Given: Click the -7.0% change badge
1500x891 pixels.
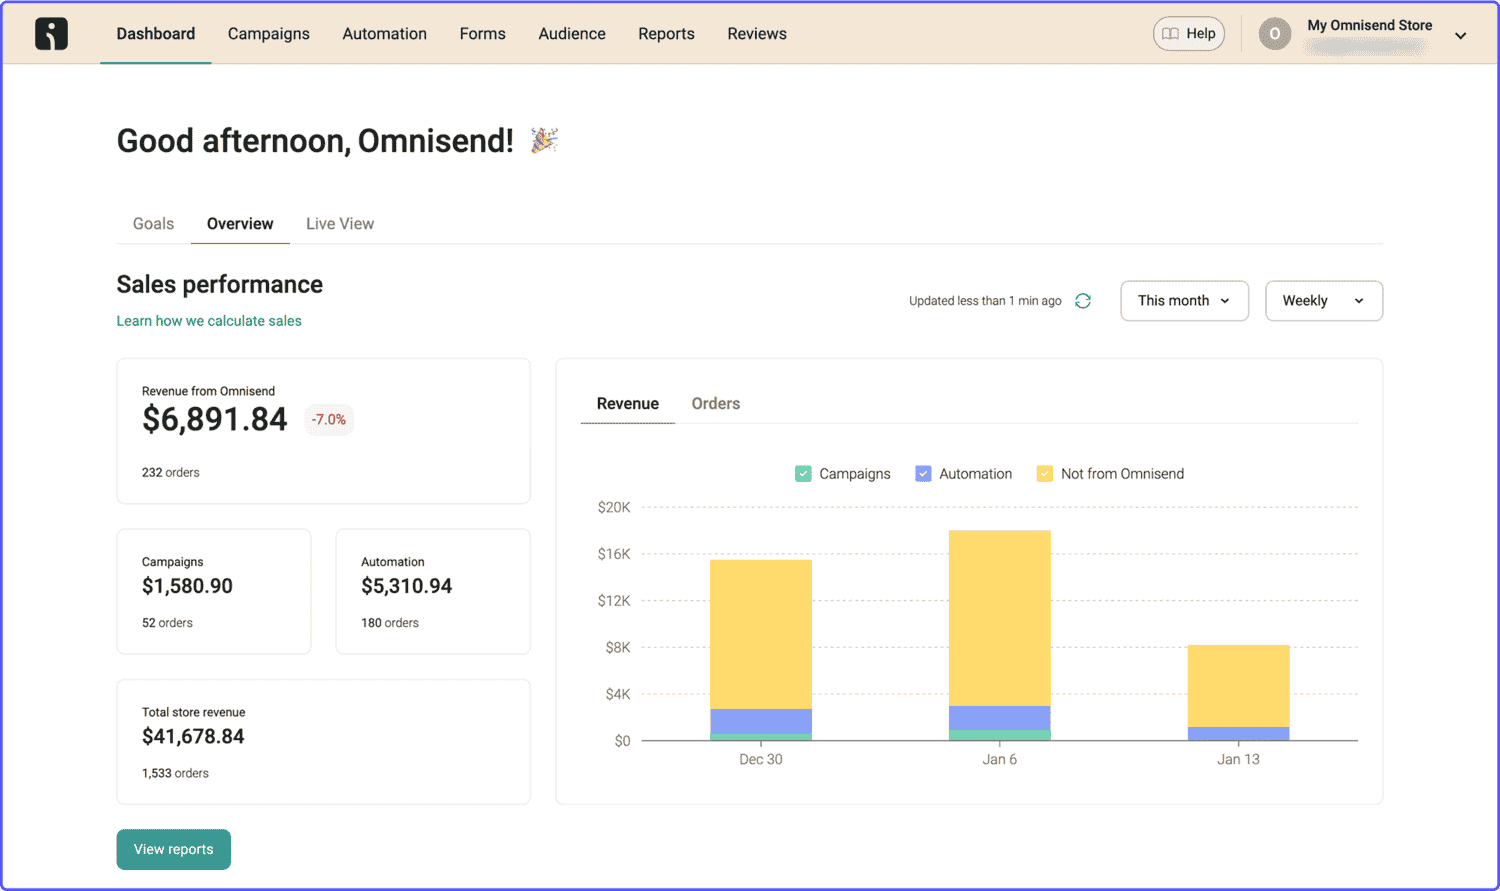Looking at the screenshot, I should pyautogui.click(x=329, y=420).
